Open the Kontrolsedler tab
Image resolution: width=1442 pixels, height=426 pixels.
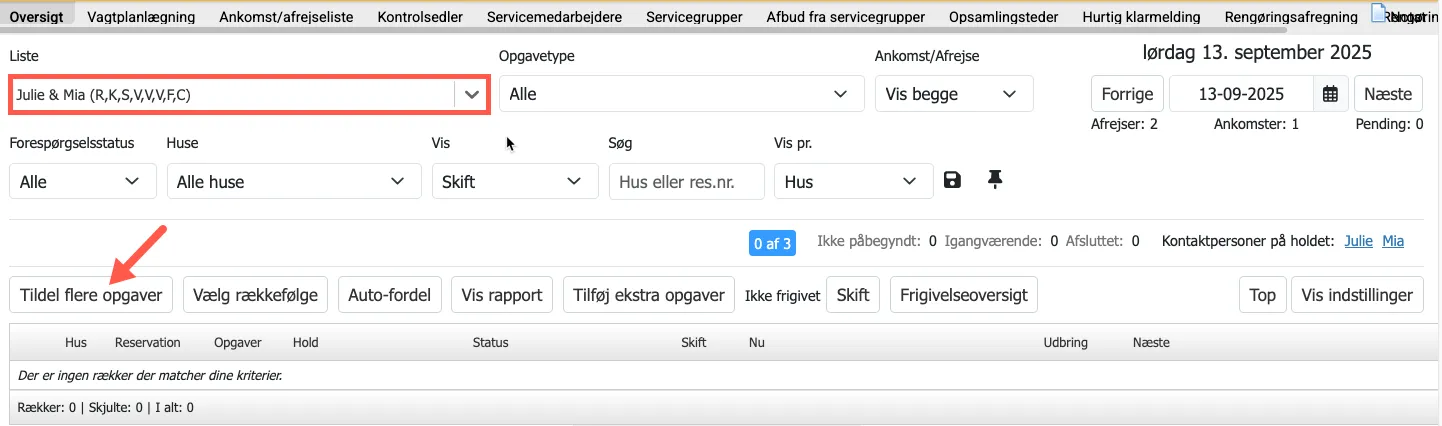point(419,17)
